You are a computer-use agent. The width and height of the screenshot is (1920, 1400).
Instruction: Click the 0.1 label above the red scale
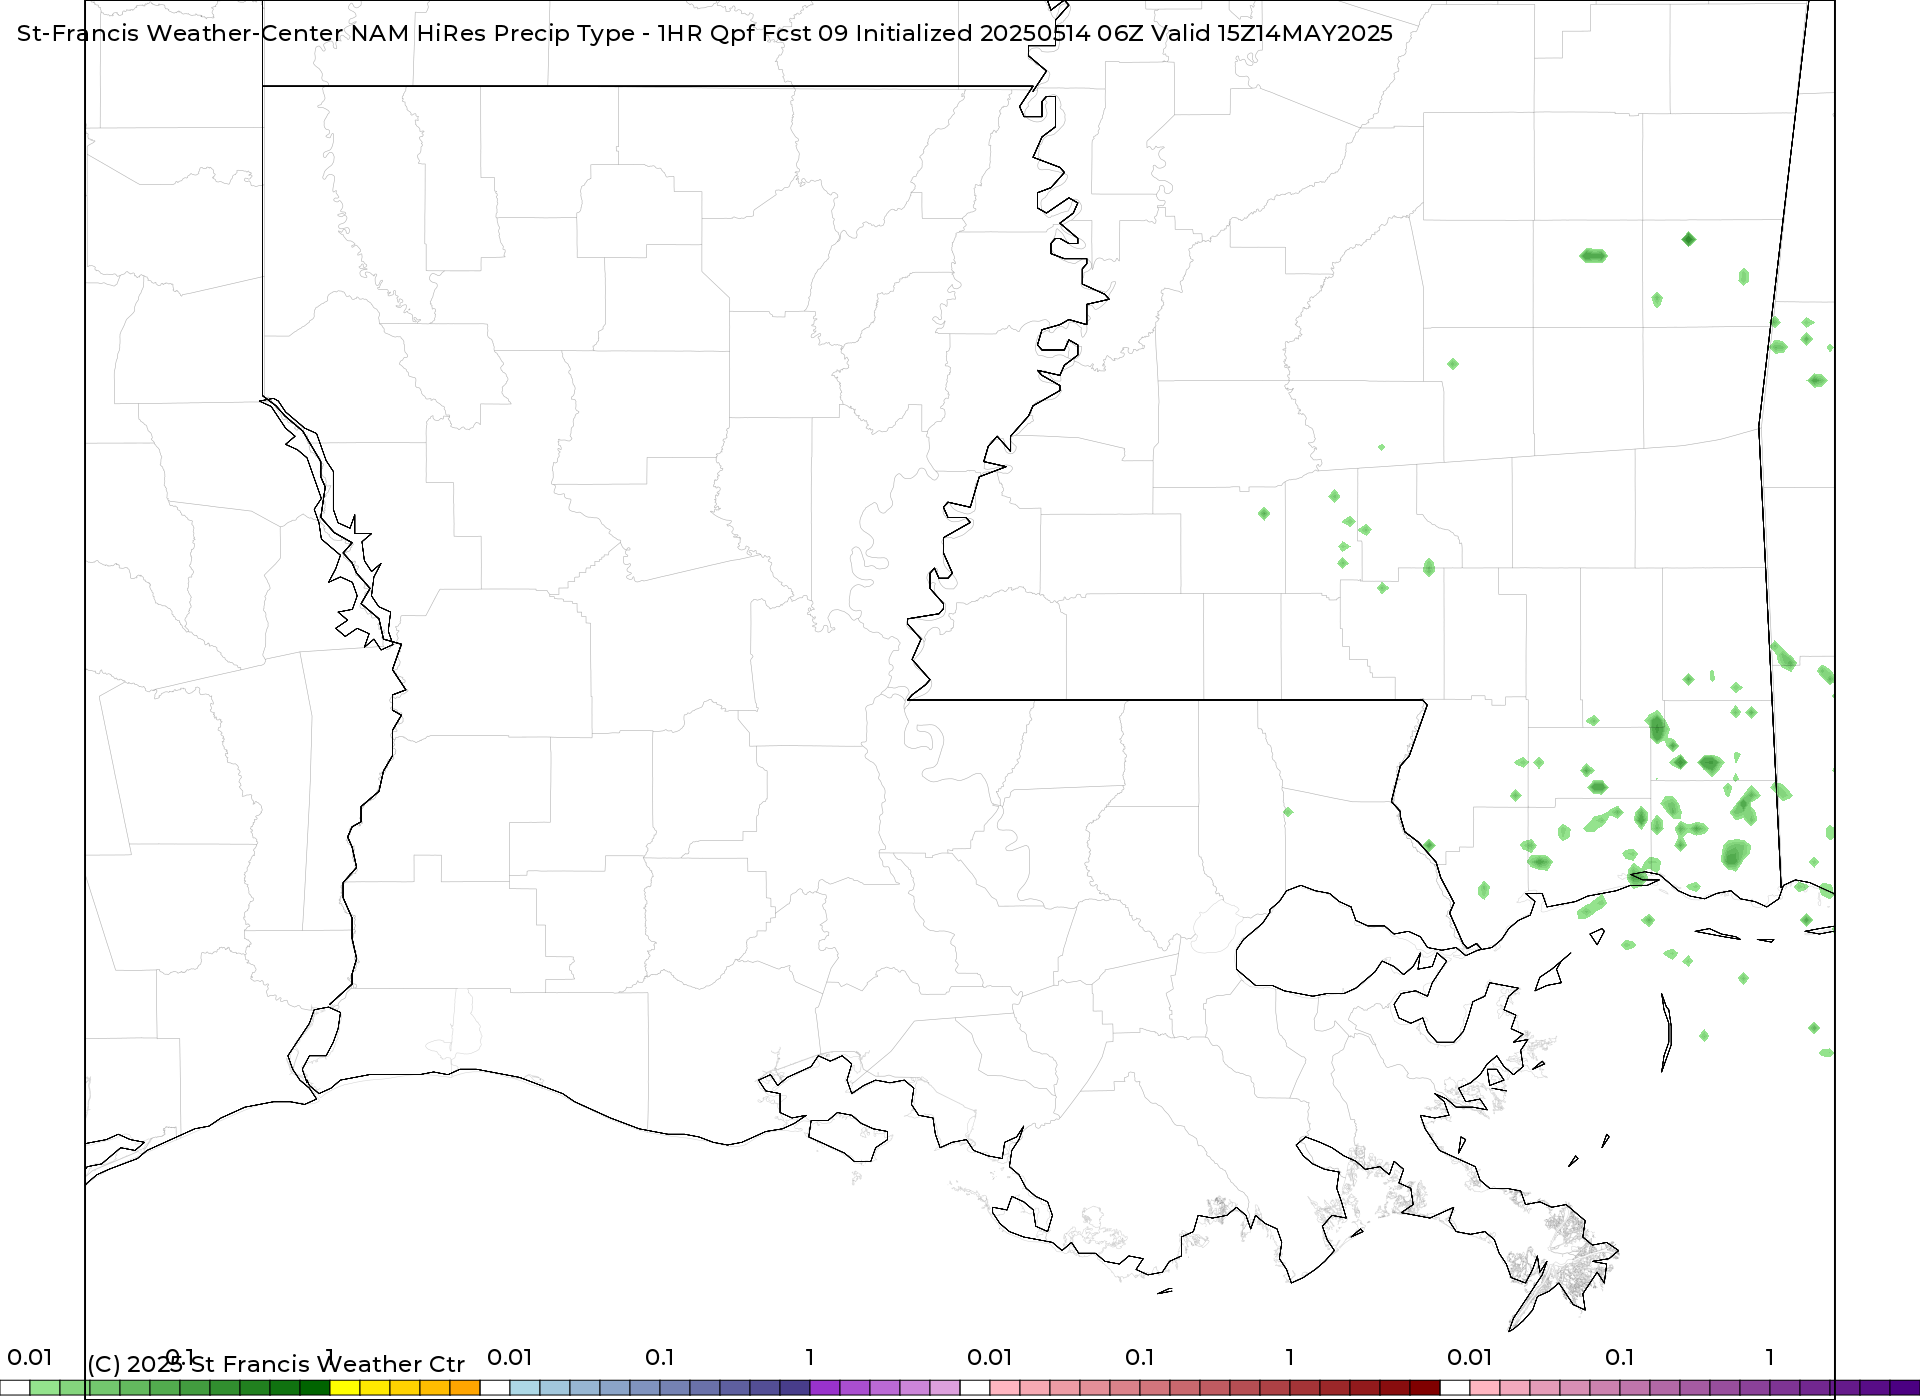pyautogui.click(x=1140, y=1357)
